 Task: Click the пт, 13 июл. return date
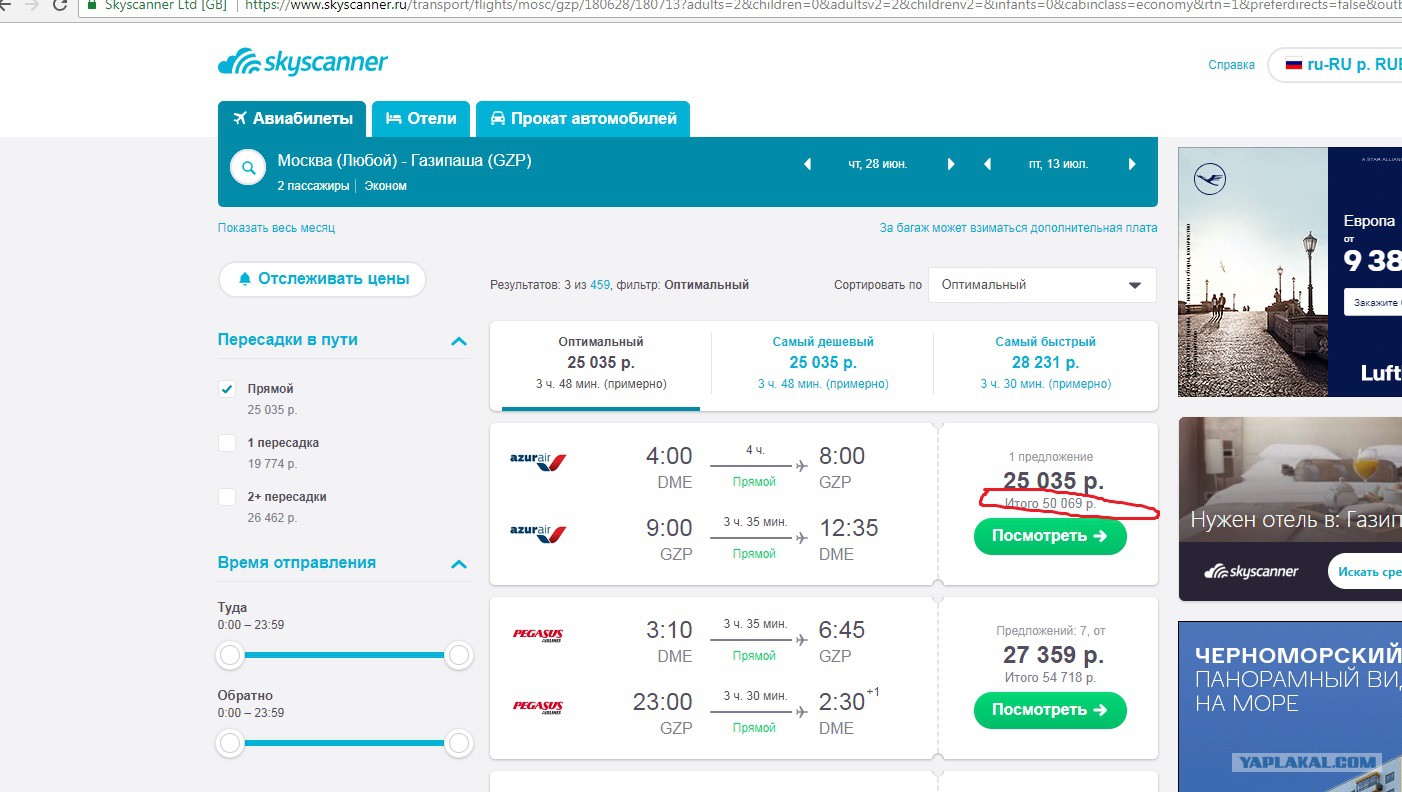[1059, 164]
